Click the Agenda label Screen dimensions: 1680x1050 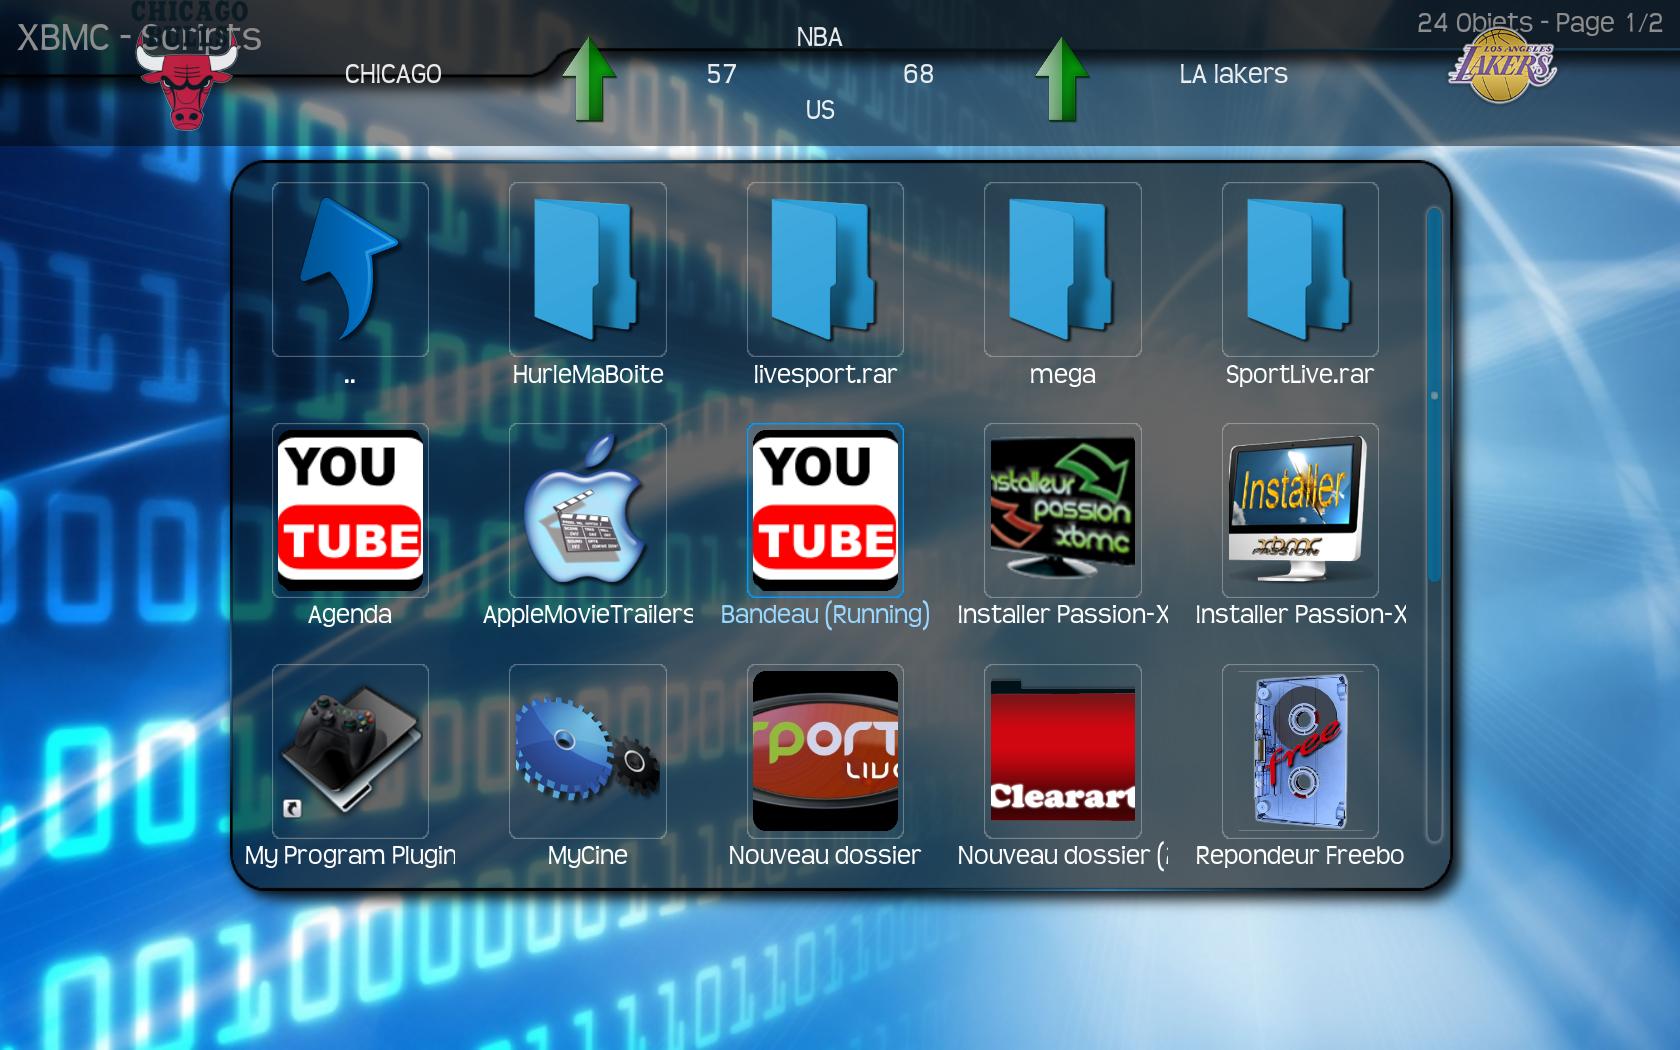point(350,615)
